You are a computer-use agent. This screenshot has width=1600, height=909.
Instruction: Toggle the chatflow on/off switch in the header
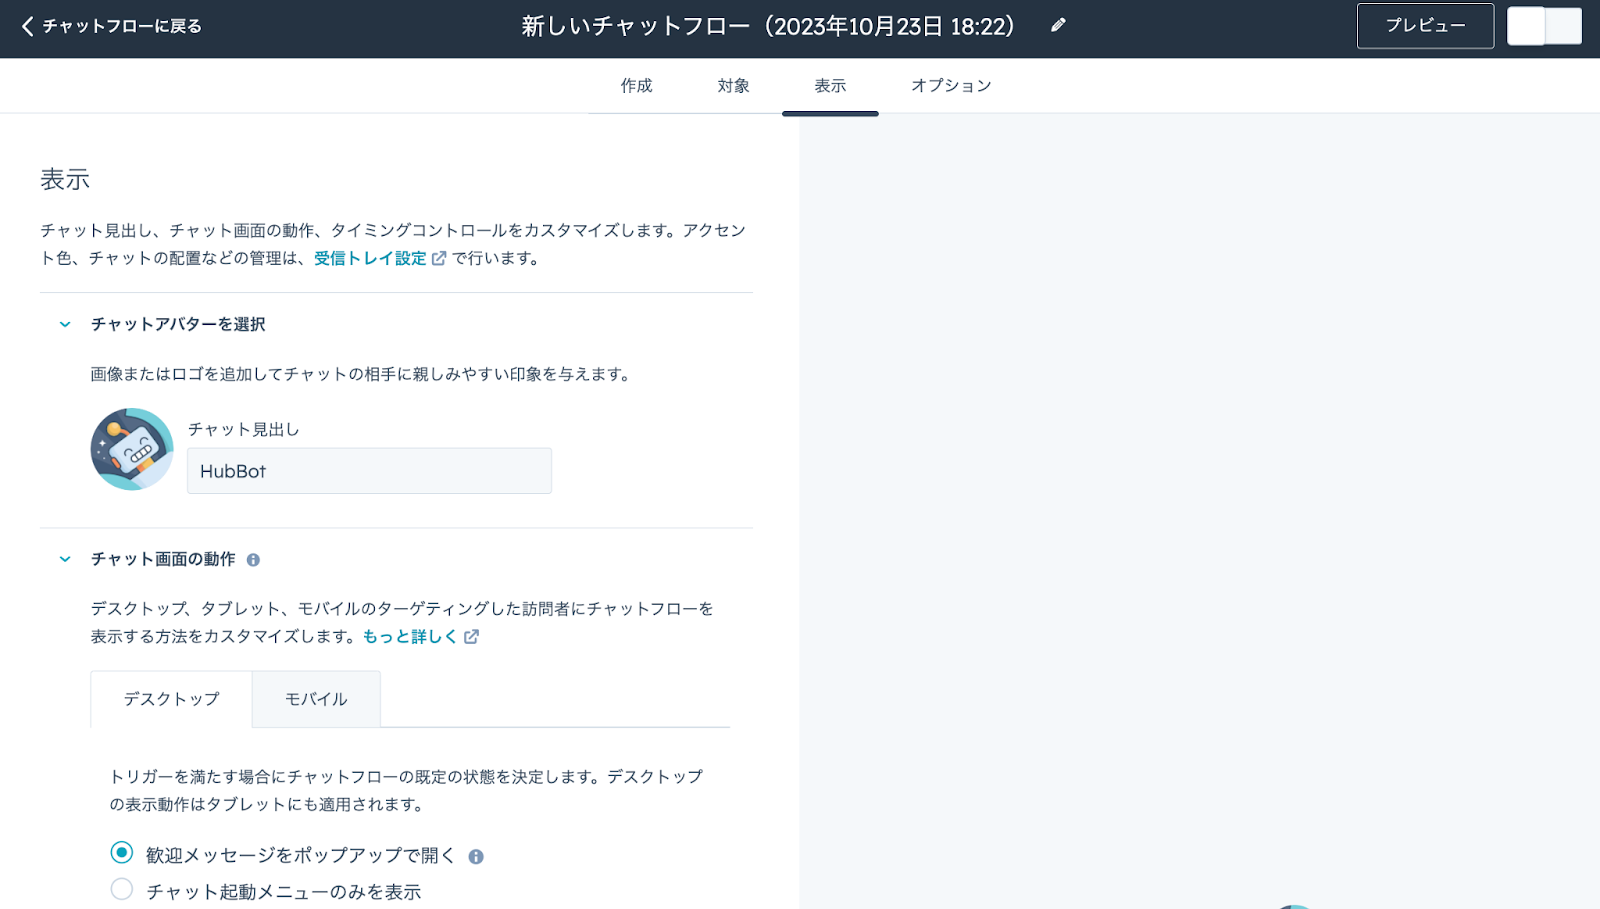tap(1544, 26)
